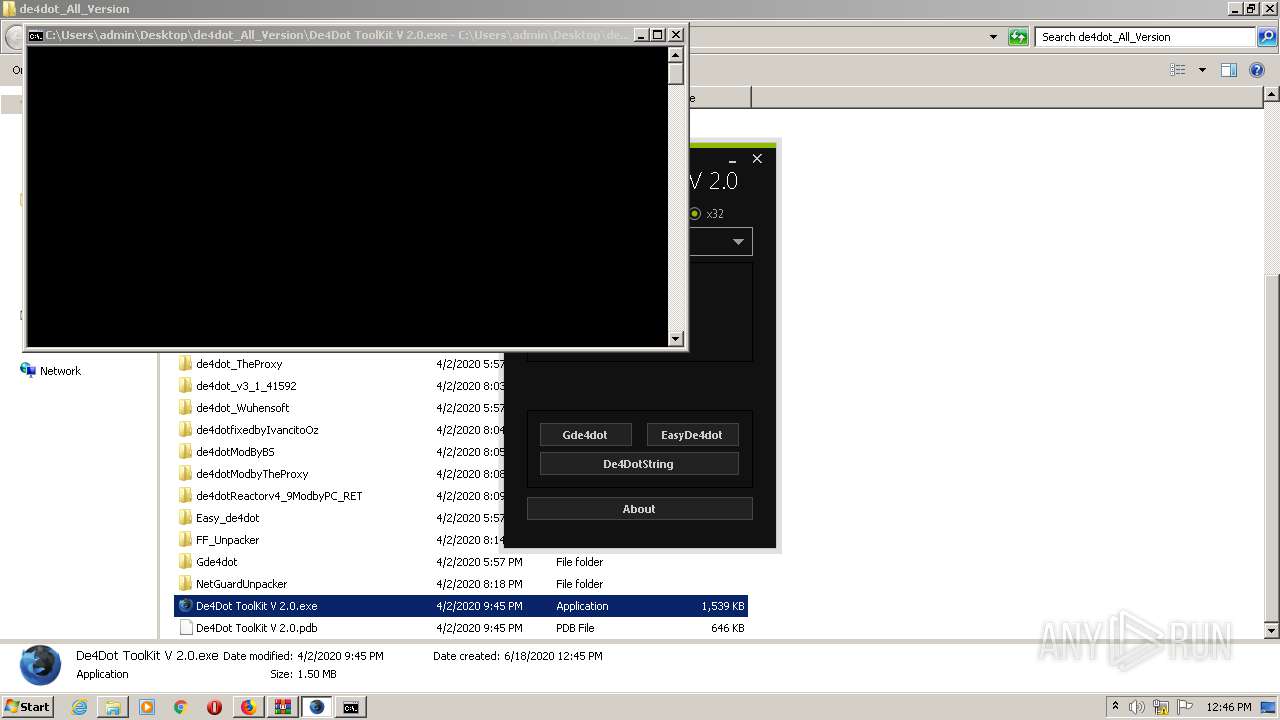Click the exe Application type cell
This screenshot has height=720, width=1280.
[582, 606]
